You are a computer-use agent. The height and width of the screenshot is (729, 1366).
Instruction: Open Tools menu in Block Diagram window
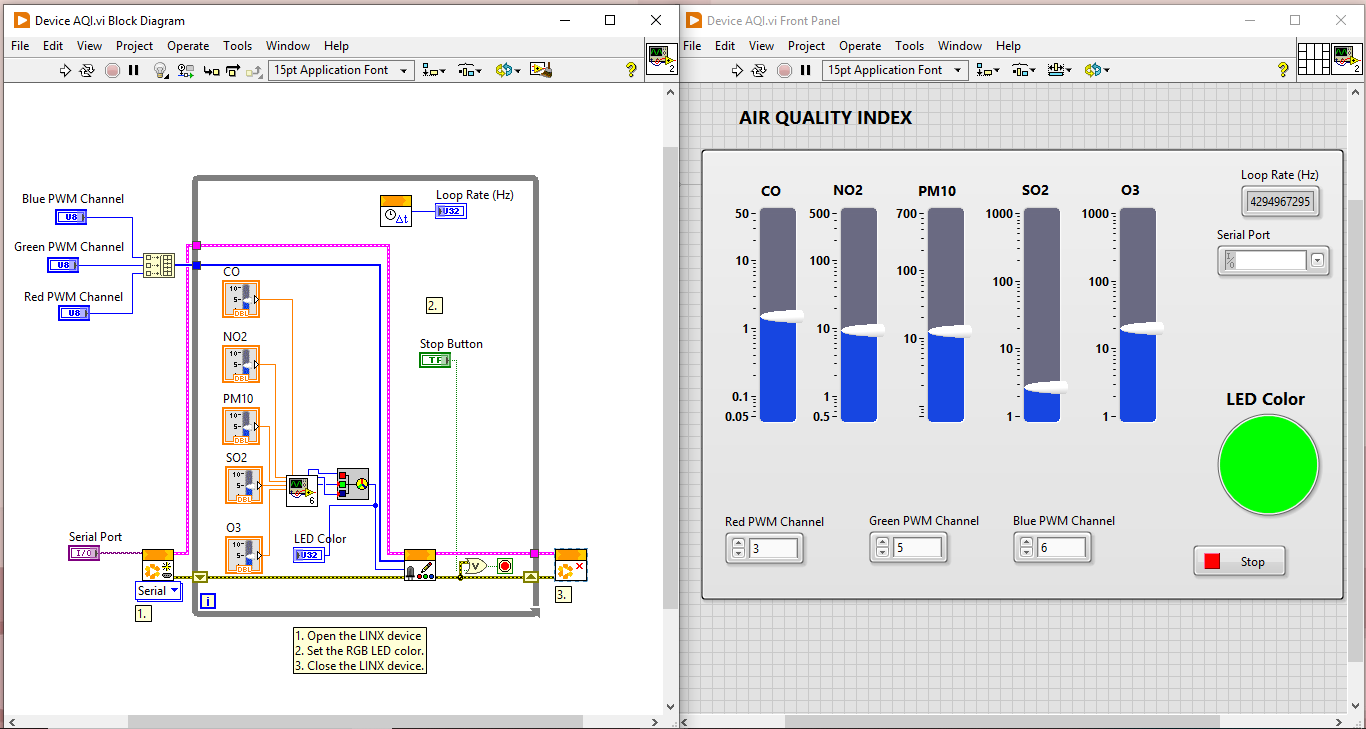point(237,46)
